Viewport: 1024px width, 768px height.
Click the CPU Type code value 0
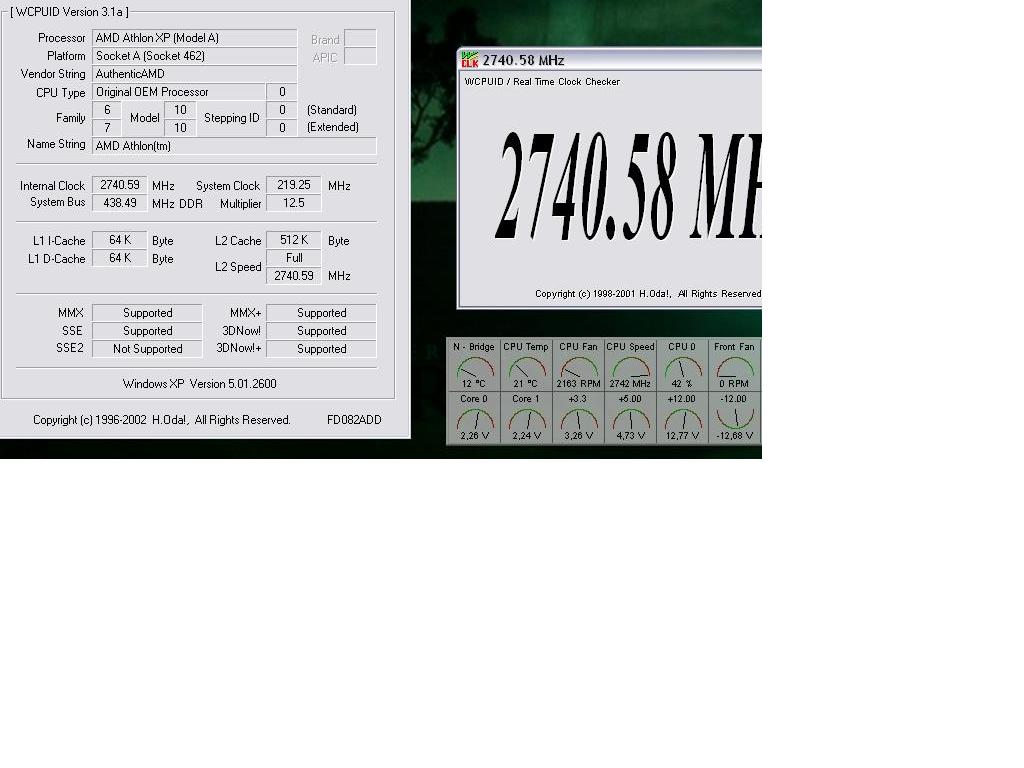282,92
